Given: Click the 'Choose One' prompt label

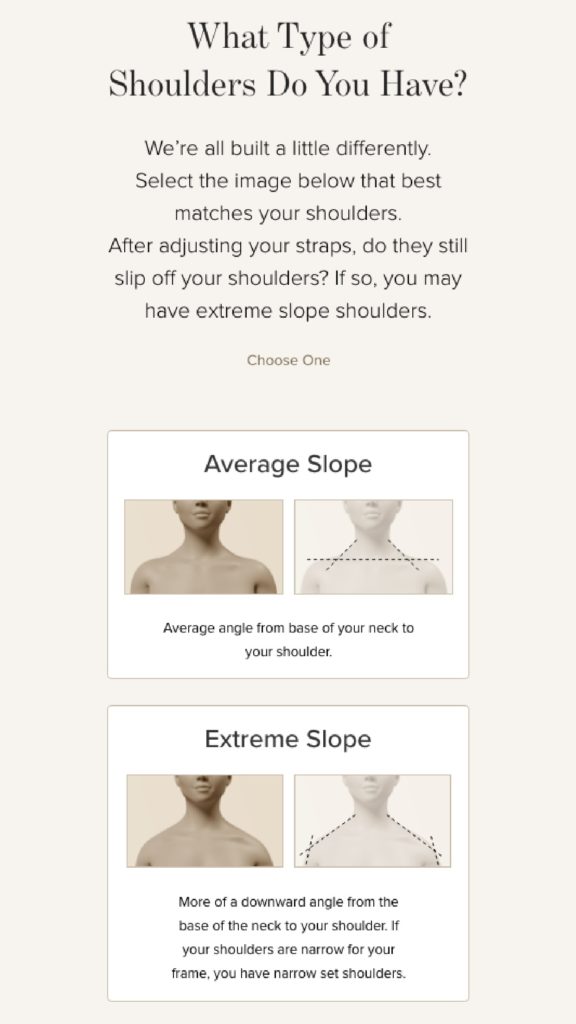Looking at the screenshot, I should coord(288,360).
